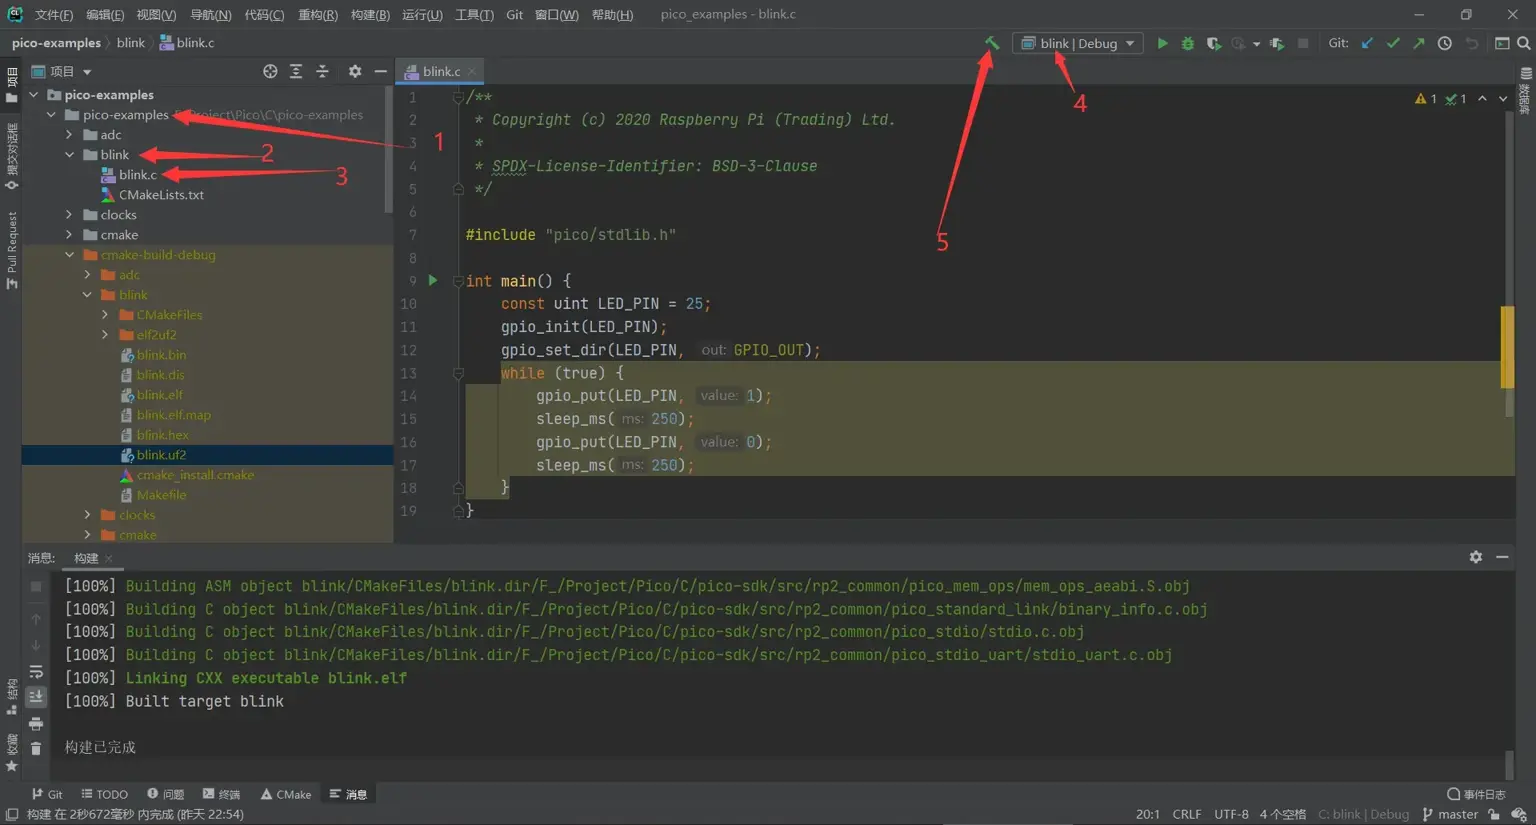1536x825 pixels.
Task: Click the yellow warning stripe on editor scrollbar
Action: [x=1507, y=346]
